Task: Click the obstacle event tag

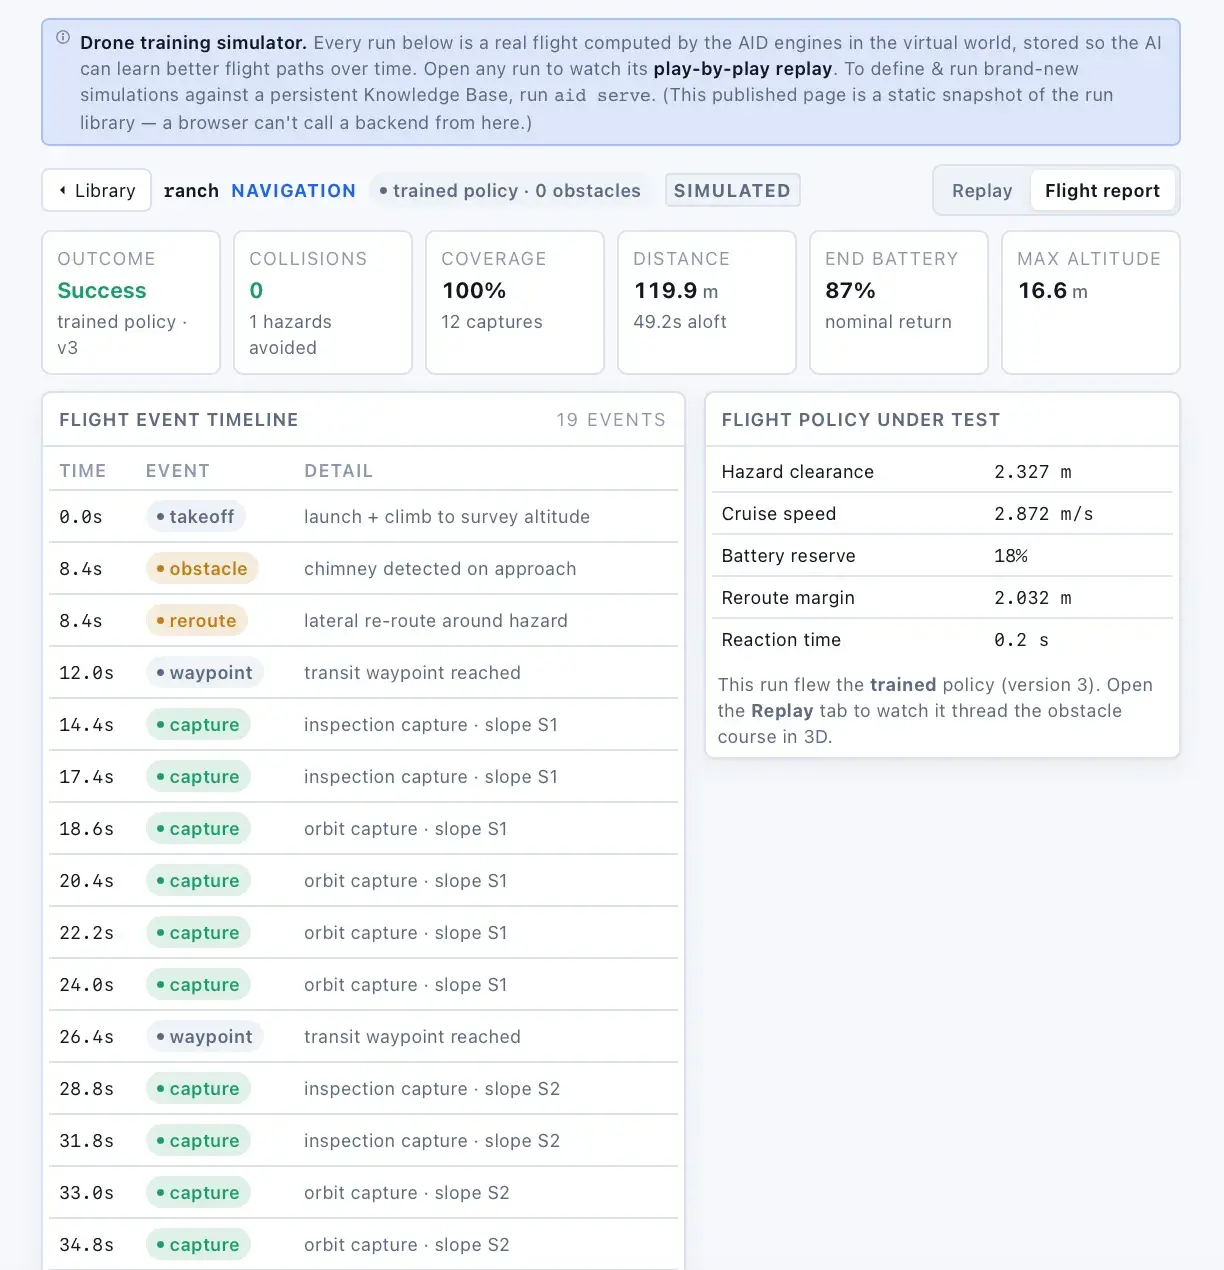Action: [x=202, y=568]
